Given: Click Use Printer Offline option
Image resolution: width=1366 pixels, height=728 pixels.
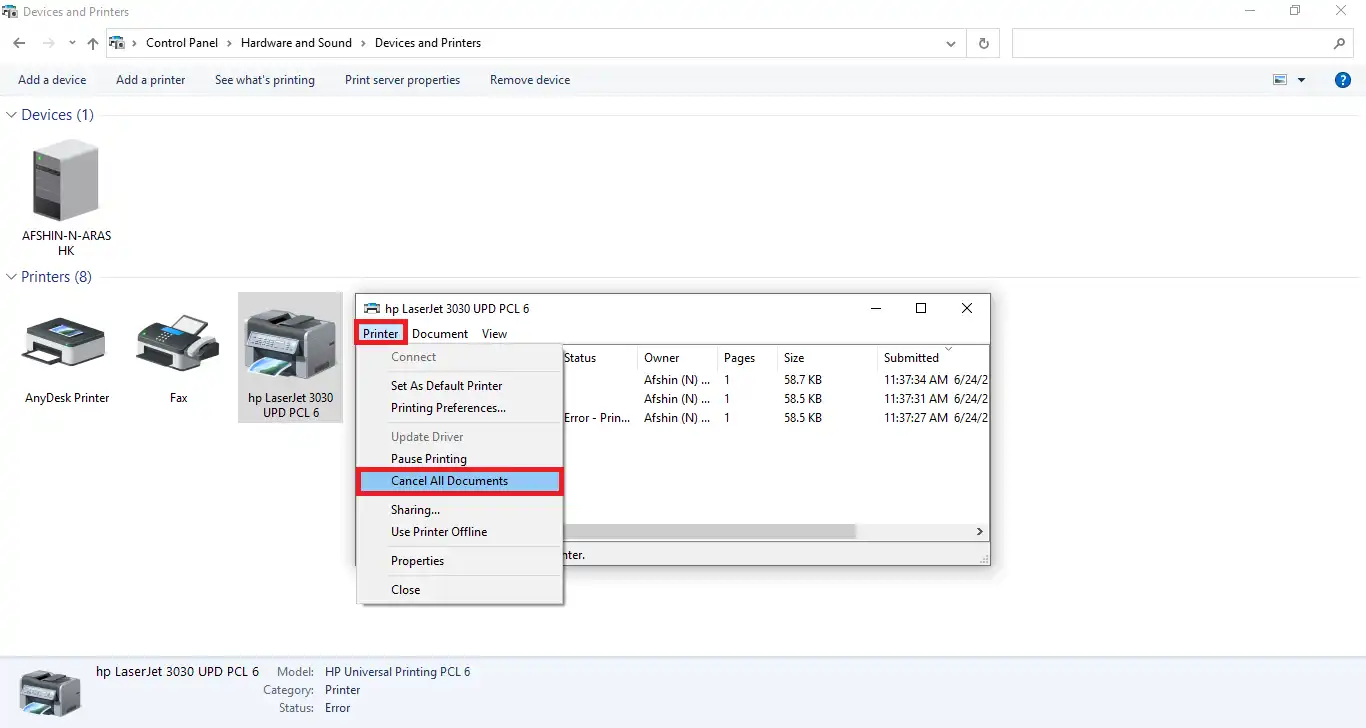Looking at the screenshot, I should click(439, 532).
